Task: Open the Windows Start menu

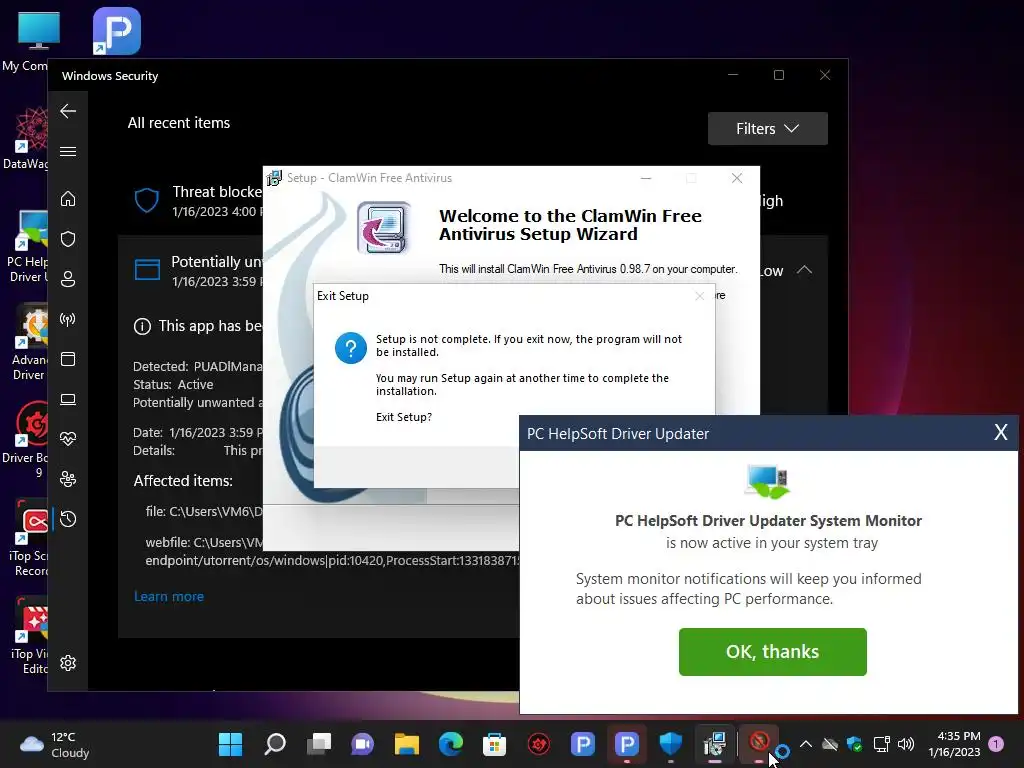Action: click(x=230, y=744)
